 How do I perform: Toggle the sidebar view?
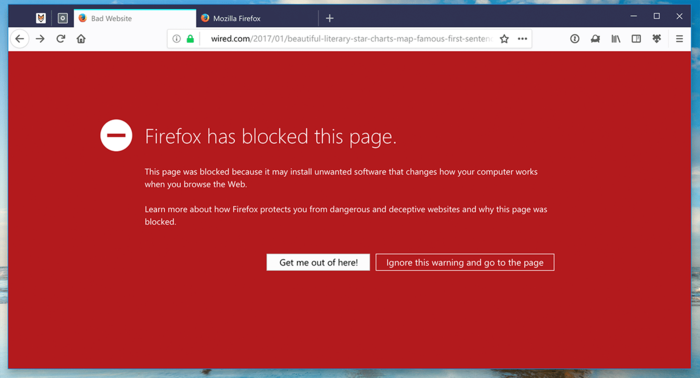click(636, 39)
